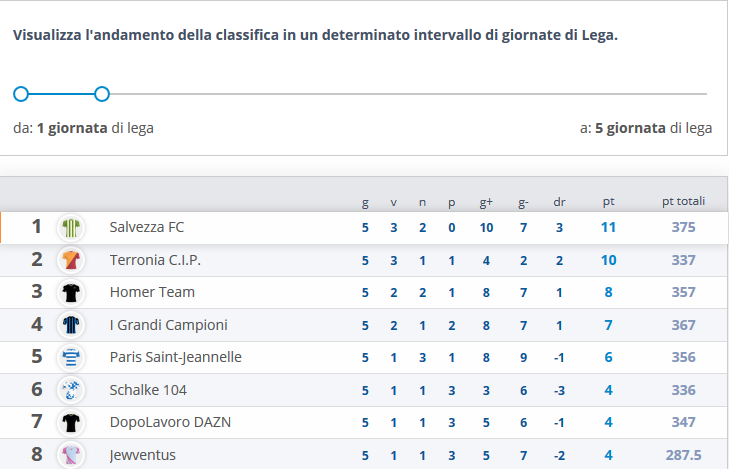729x469 pixels.
Task: Click Homer Team black jersey icon
Action: click(x=70, y=292)
